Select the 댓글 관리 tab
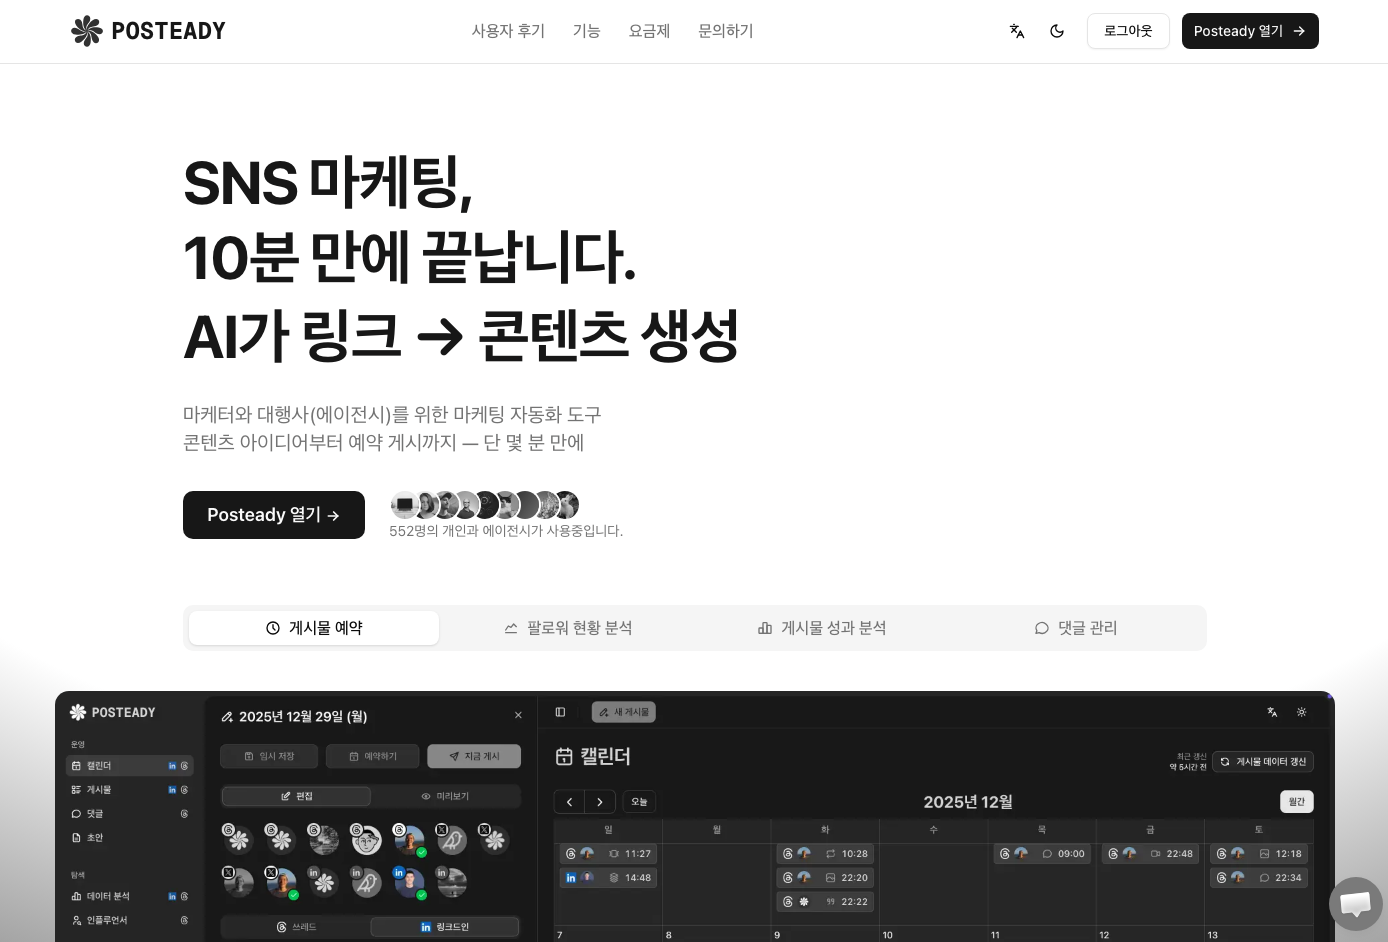The width and height of the screenshot is (1388, 942). [1076, 628]
